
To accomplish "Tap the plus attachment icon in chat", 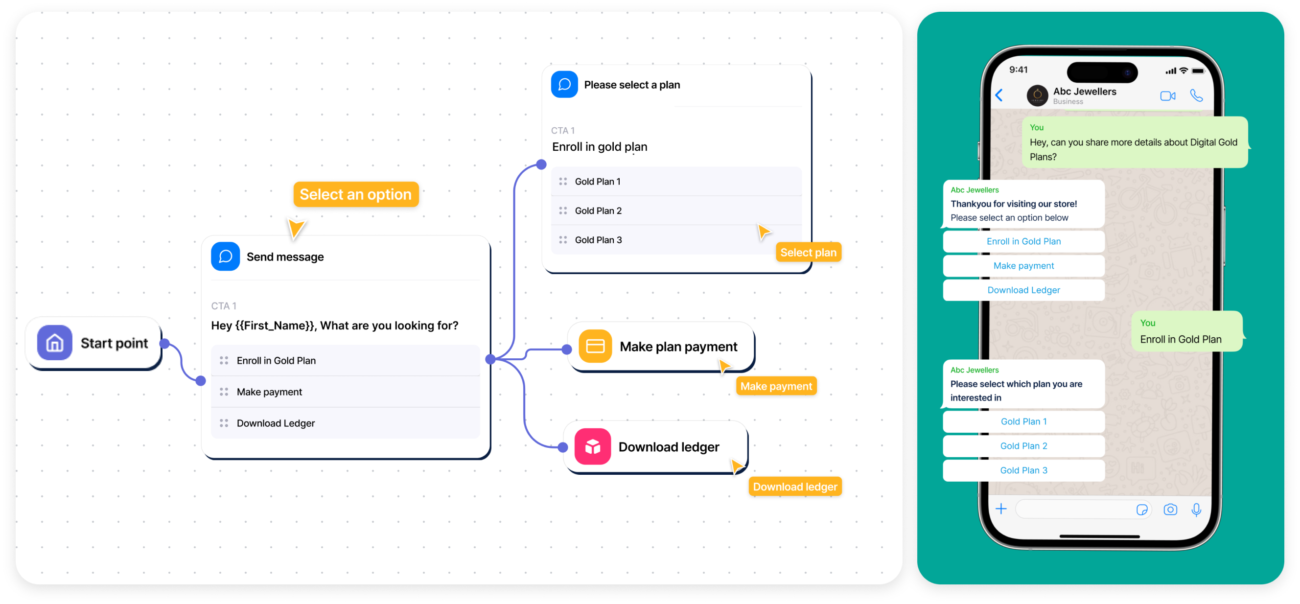I will [1000, 510].
